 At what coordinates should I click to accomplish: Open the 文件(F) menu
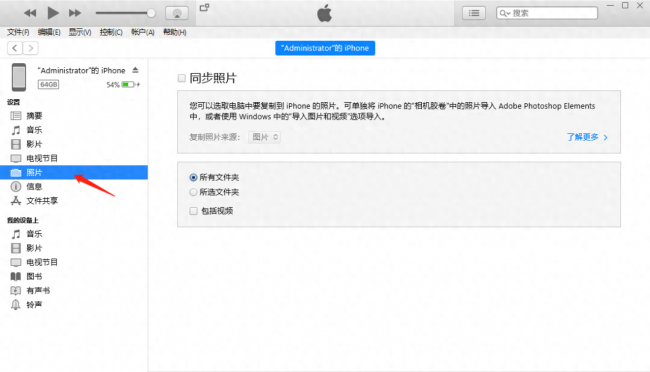[18, 32]
